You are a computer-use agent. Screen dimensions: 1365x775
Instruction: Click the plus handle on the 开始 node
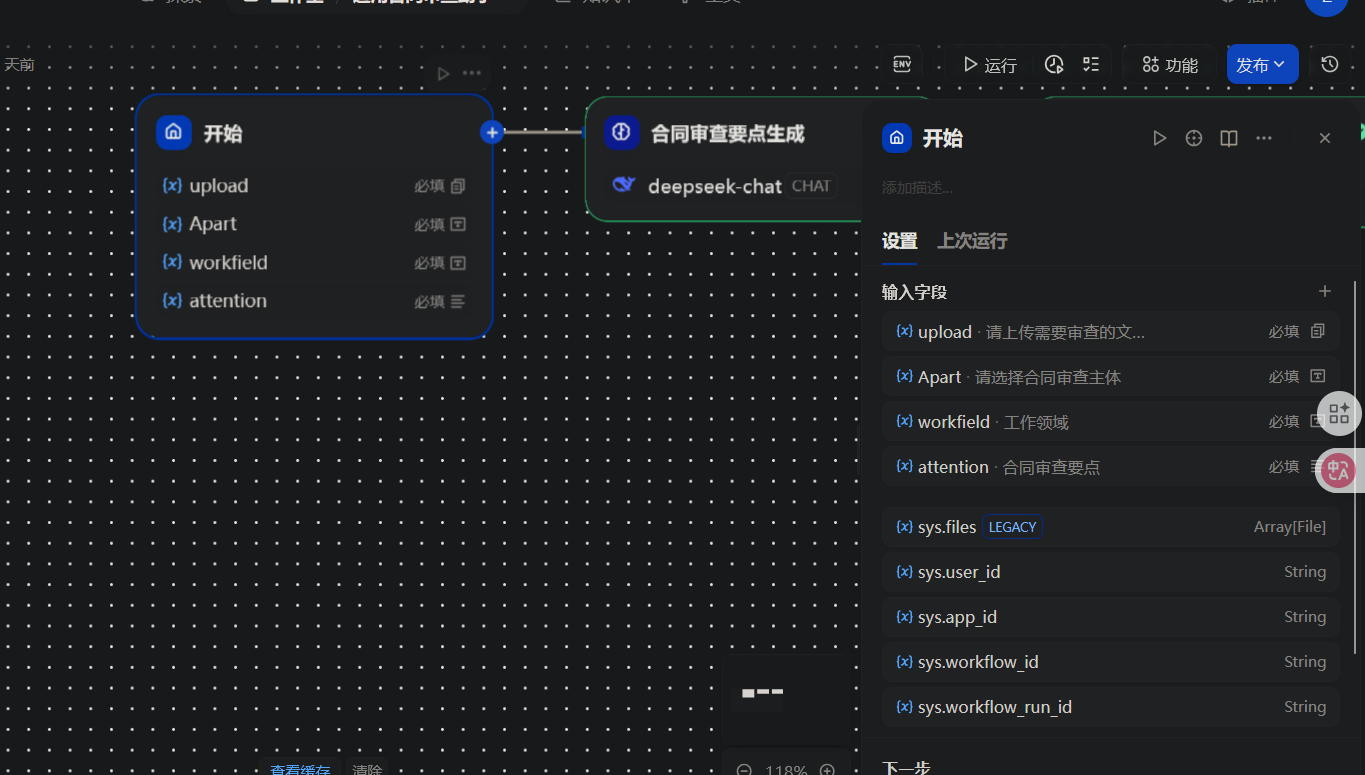click(491, 132)
